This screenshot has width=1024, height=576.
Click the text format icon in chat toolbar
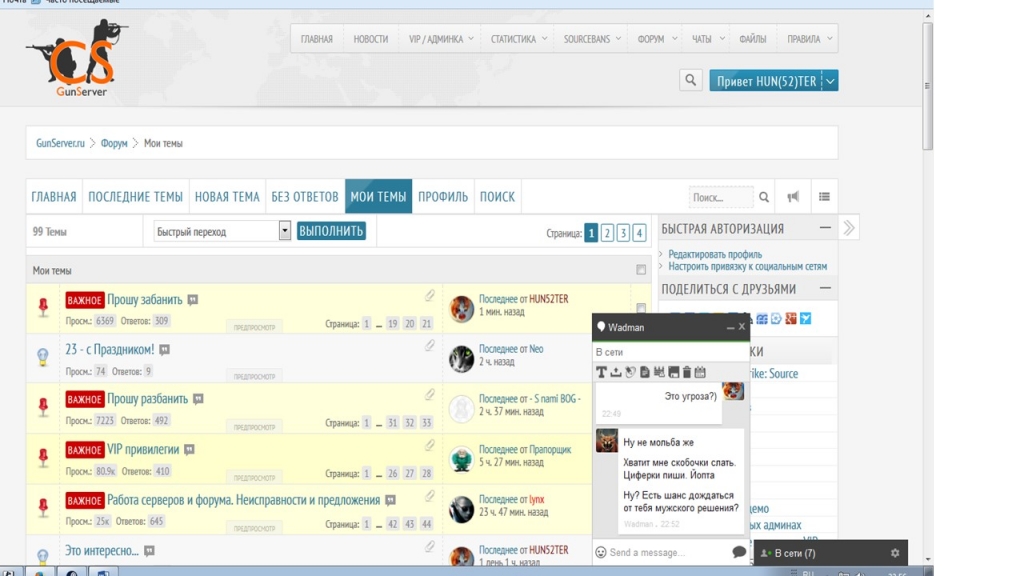(x=602, y=372)
